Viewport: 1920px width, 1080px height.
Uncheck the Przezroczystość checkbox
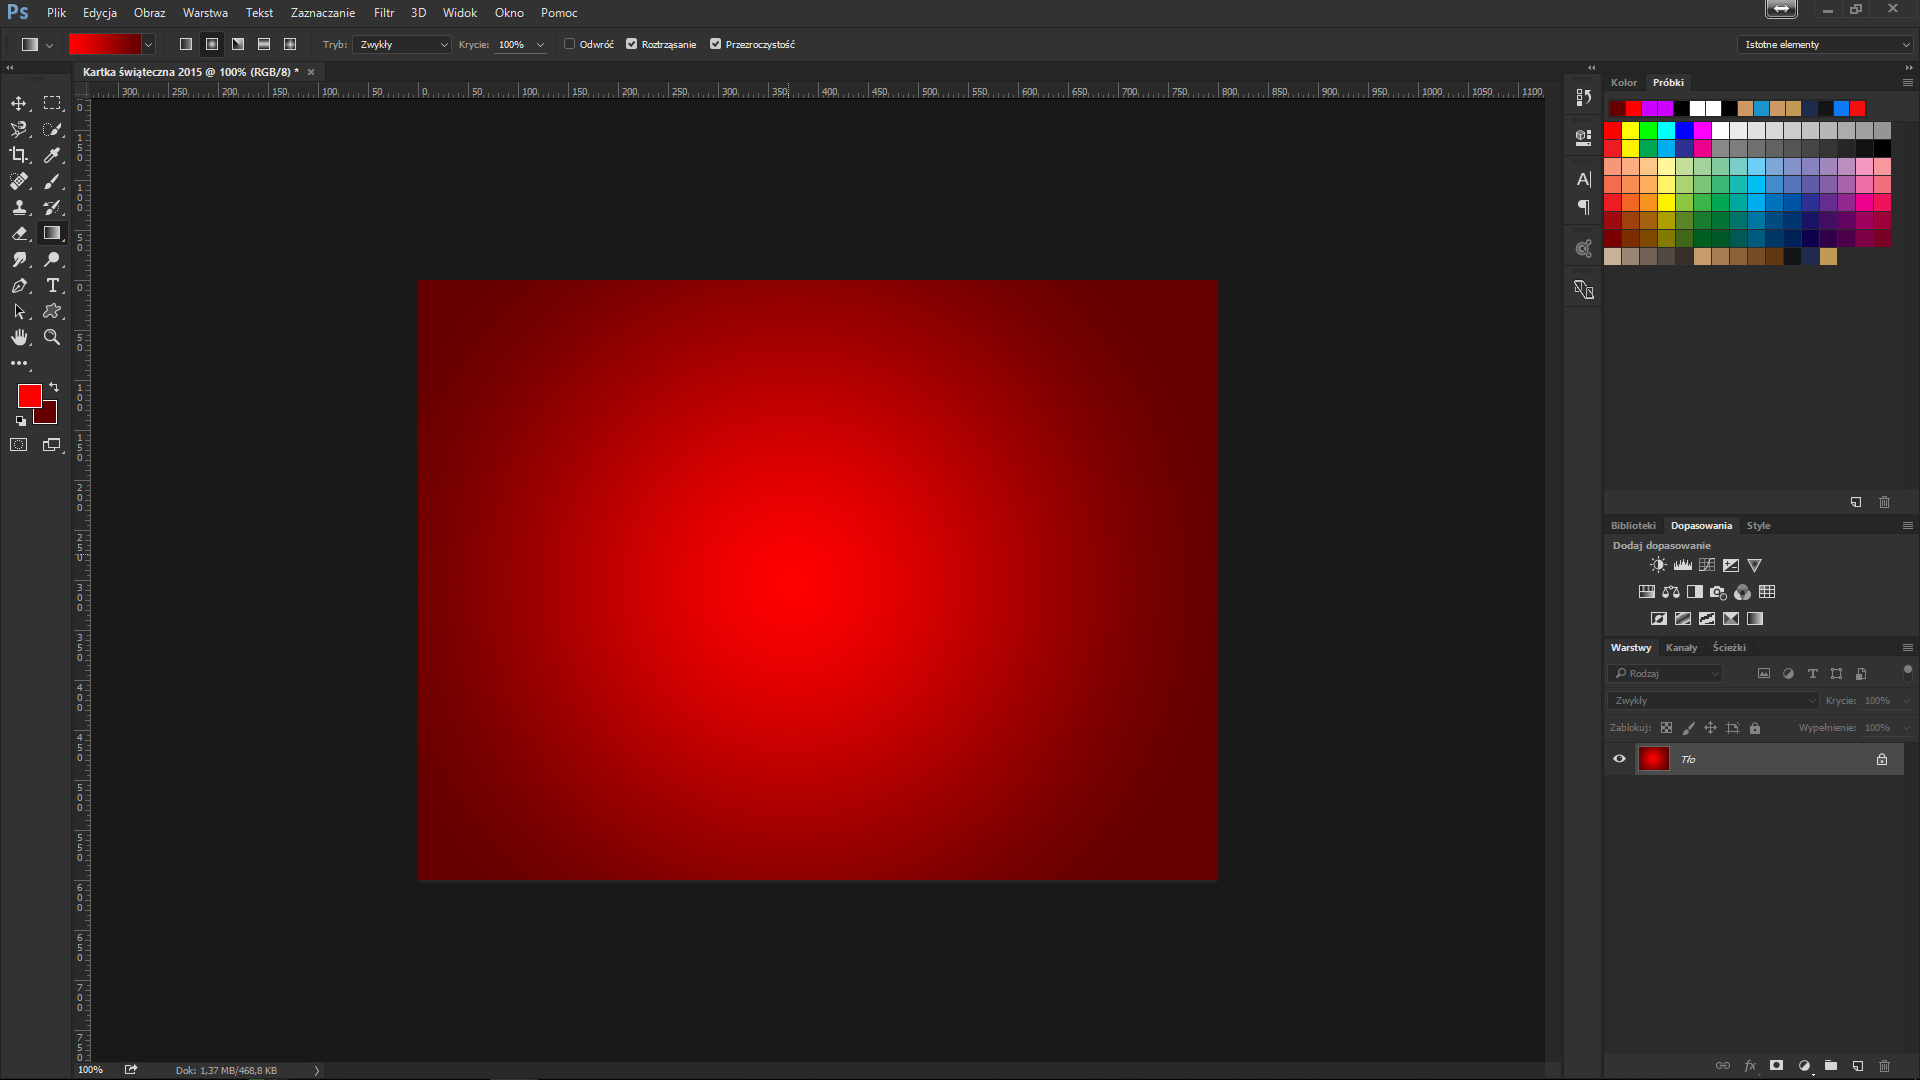click(x=716, y=44)
